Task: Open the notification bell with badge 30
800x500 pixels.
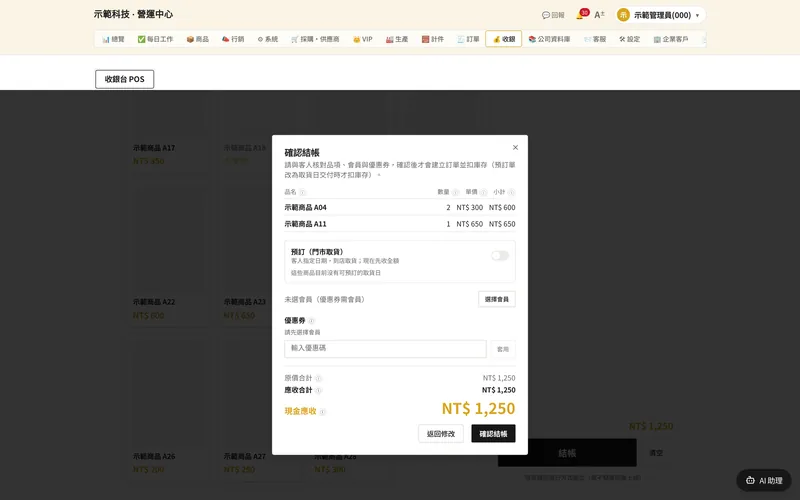Action: tap(581, 15)
